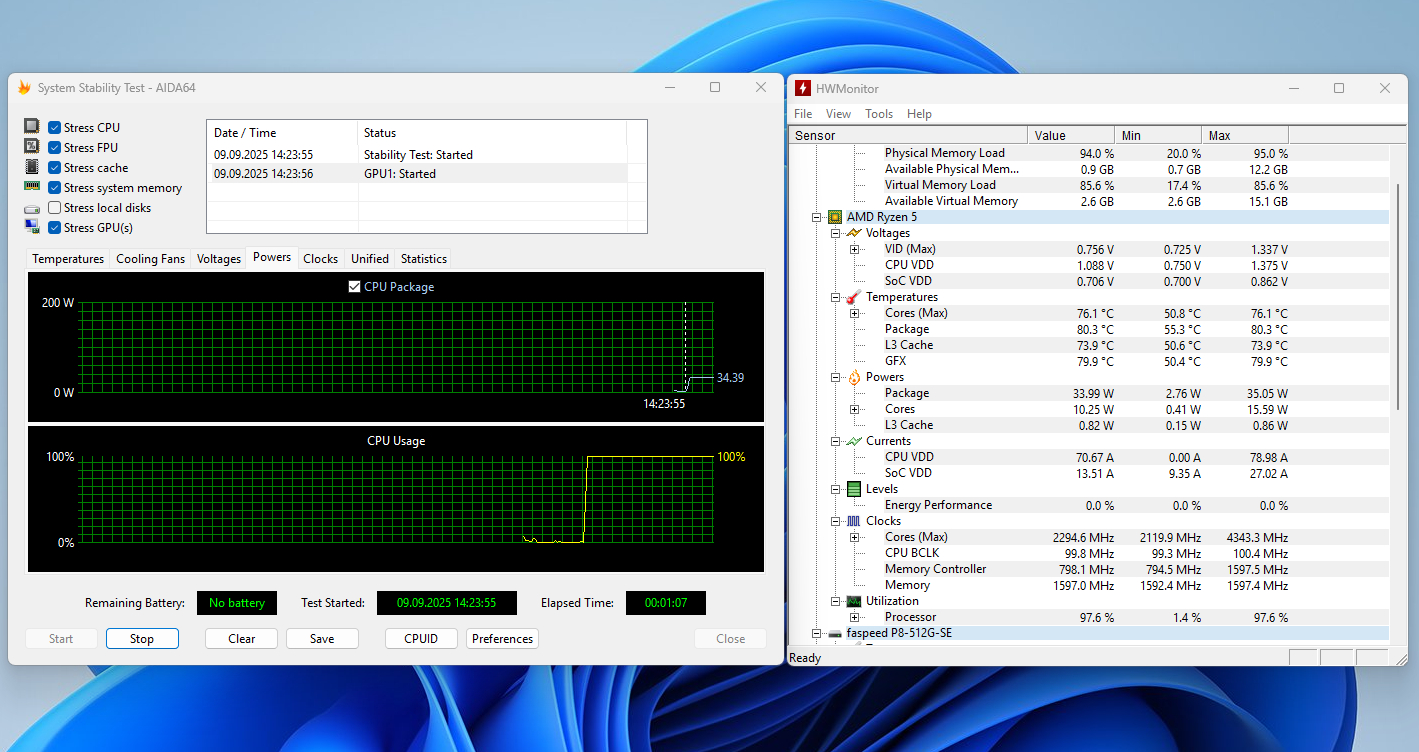This screenshot has height=752, width=1419.
Task: Expand the Processor utilization entry
Action: (854, 617)
